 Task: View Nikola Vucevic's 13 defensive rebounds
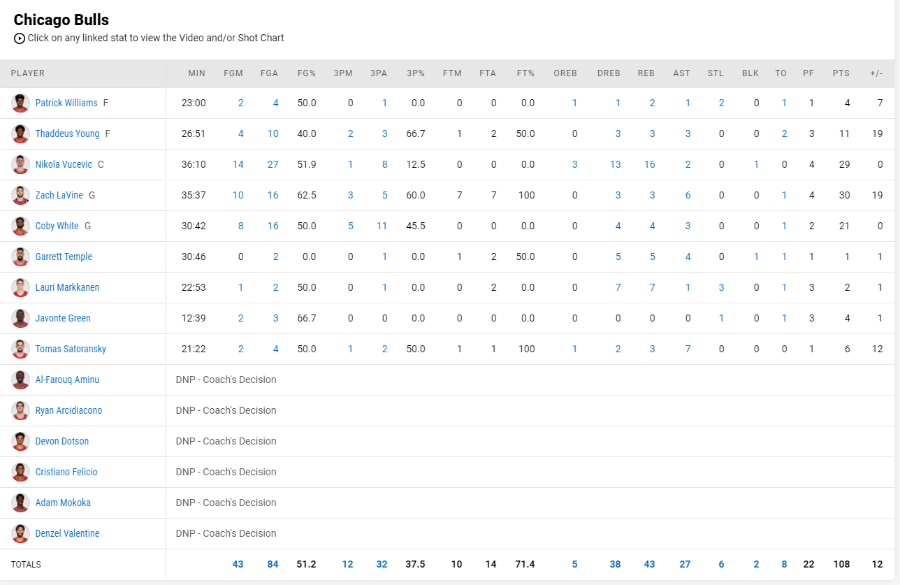point(615,164)
